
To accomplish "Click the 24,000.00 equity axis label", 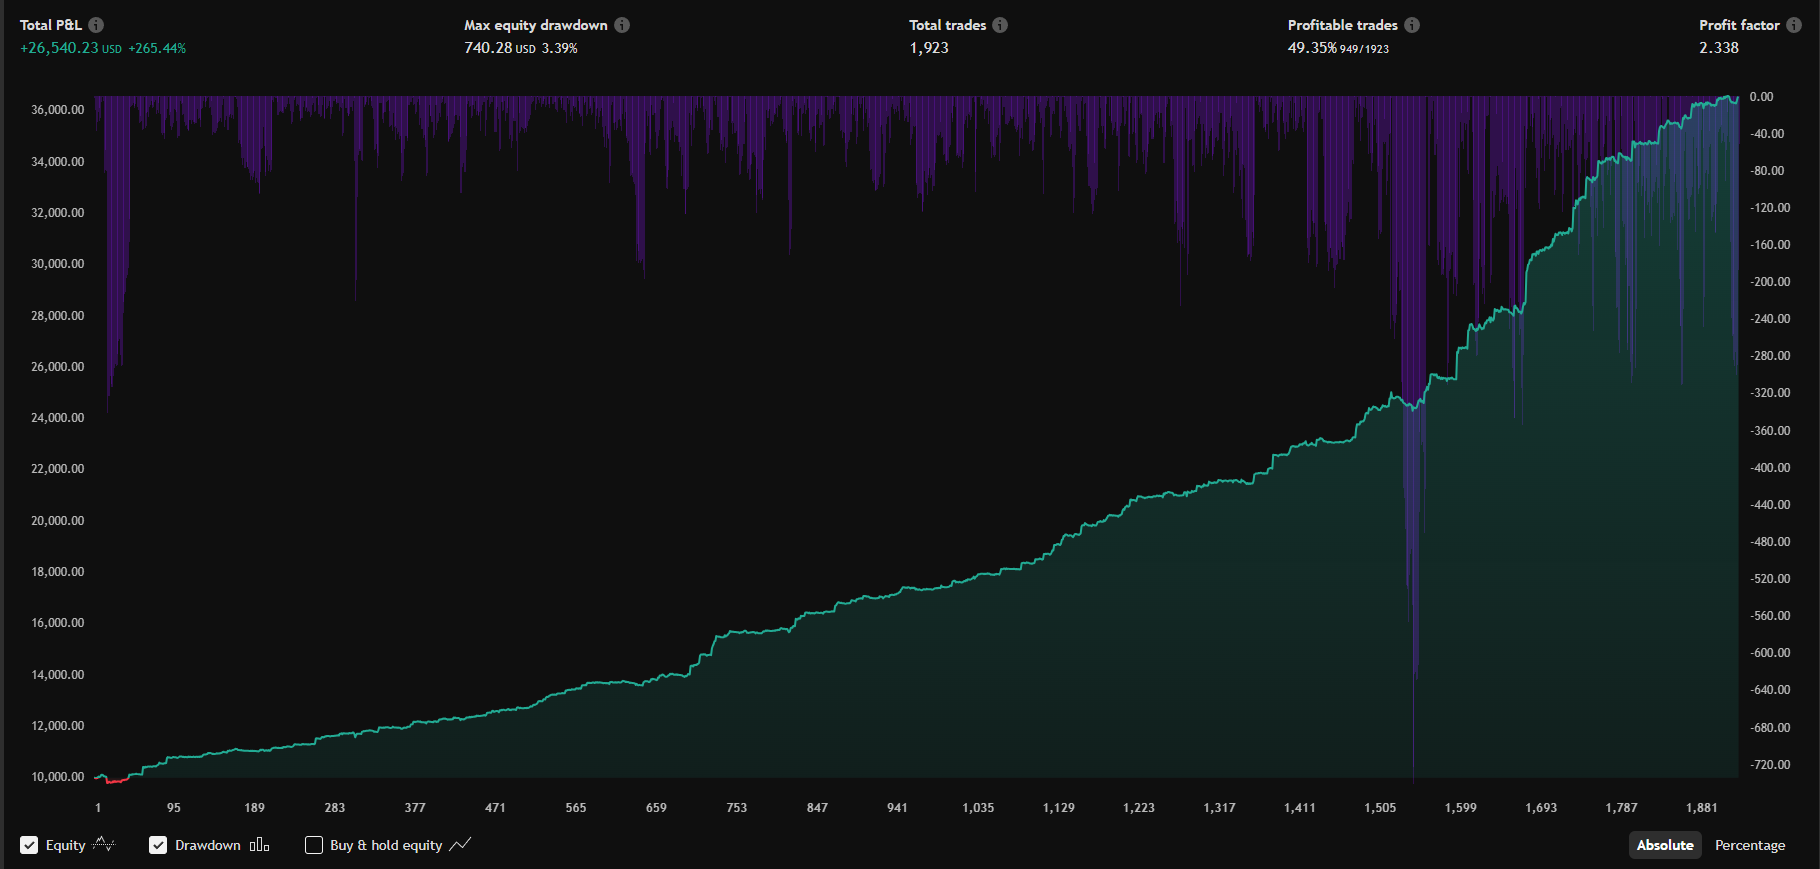I will point(58,418).
